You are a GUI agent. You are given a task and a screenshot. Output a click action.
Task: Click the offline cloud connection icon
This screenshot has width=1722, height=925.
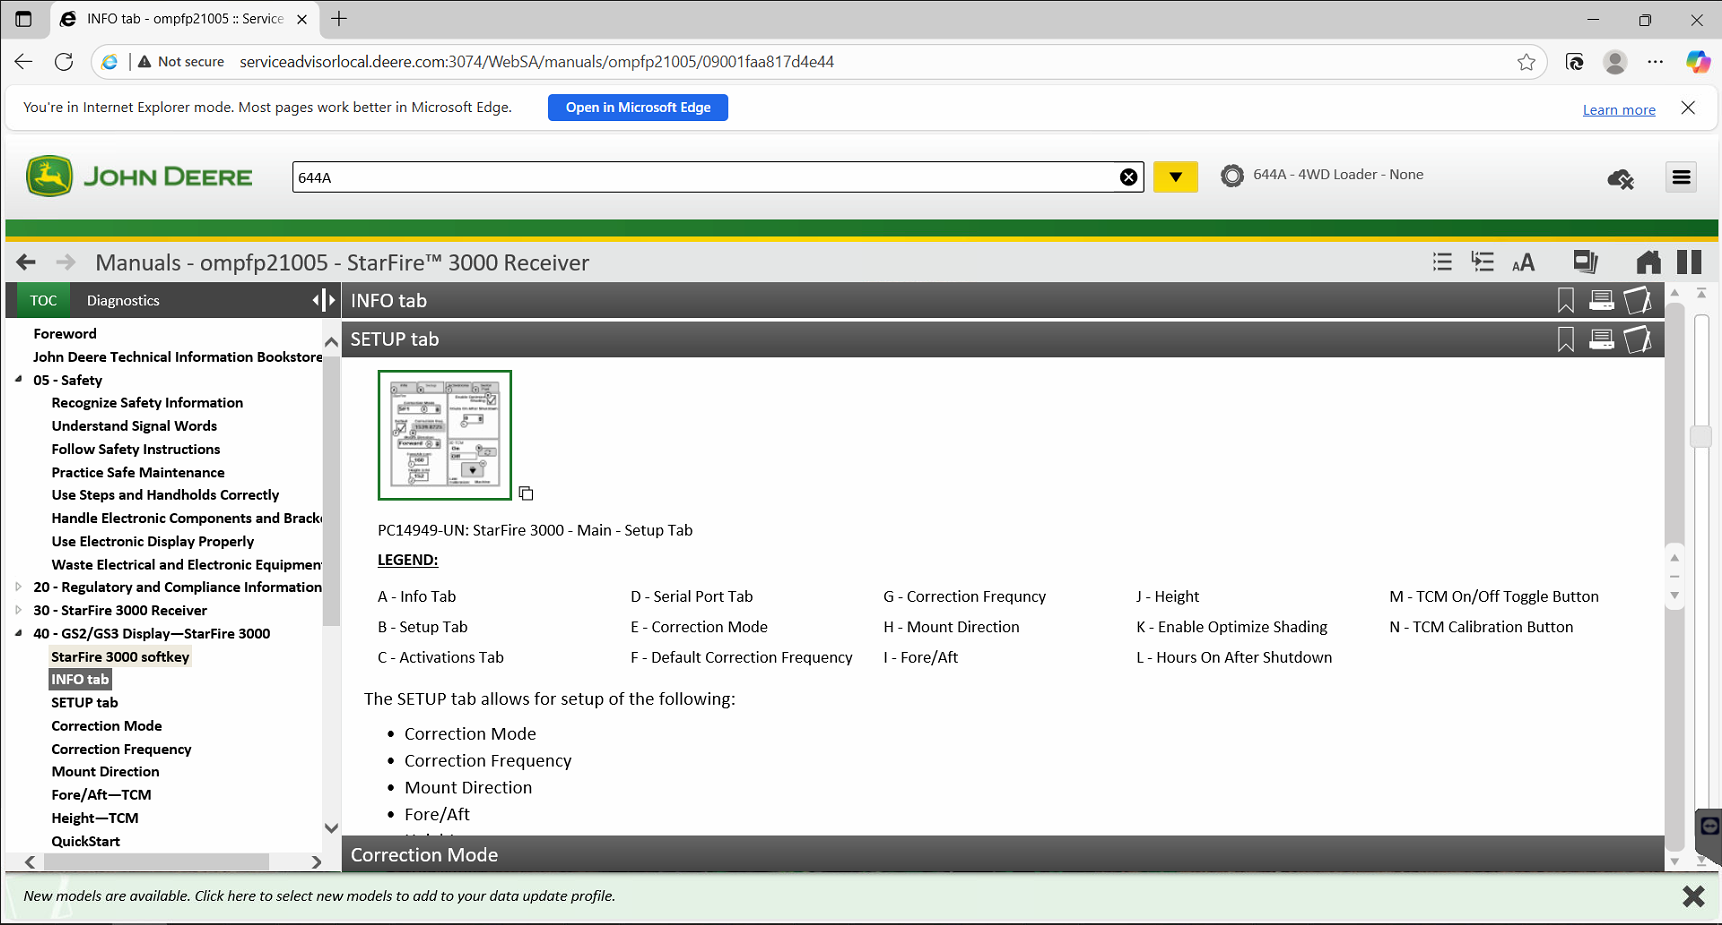(1620, 179)
